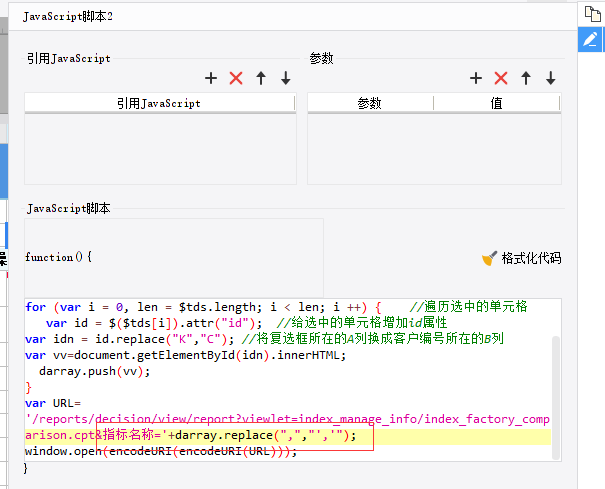Delete selected parameter row
This screenshot has width=605, height=489.
[x=501, y=78]
